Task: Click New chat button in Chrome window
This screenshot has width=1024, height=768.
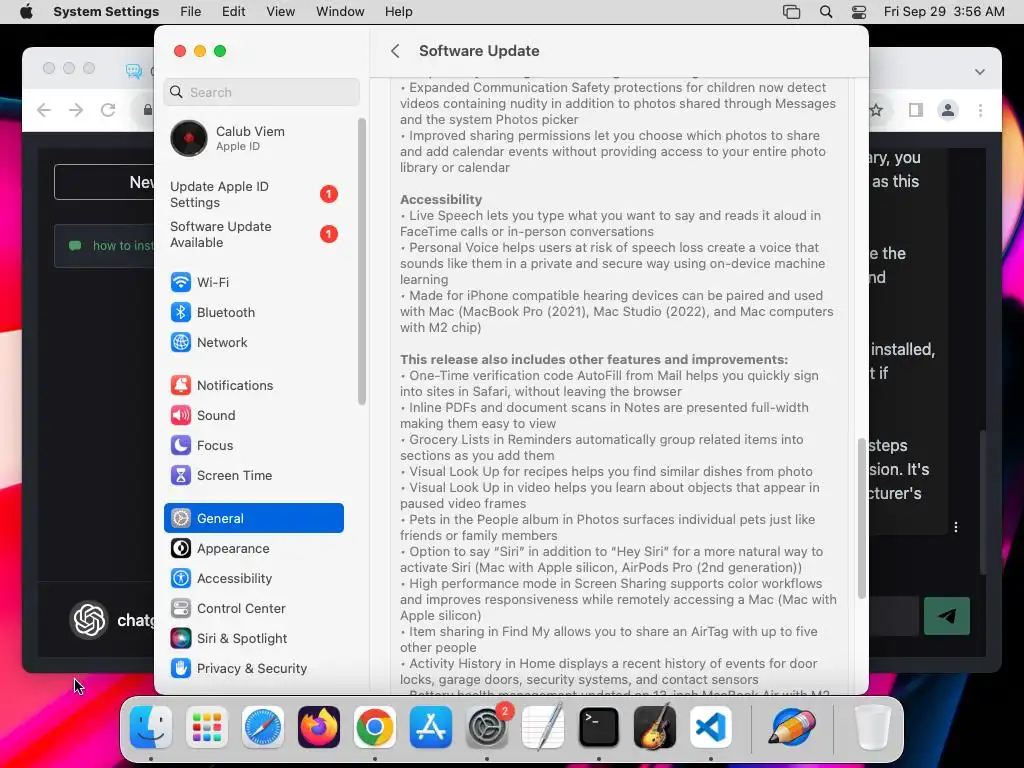Action: coord(104,182)
